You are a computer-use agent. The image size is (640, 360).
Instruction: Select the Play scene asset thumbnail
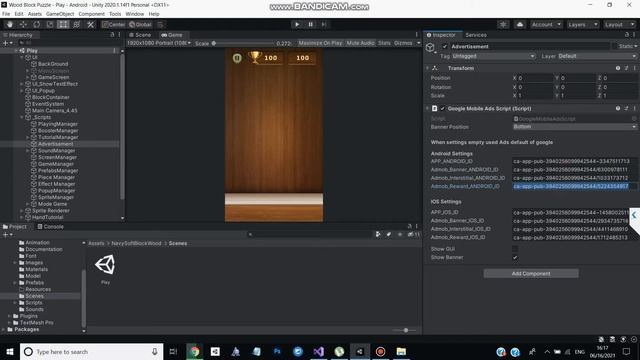pyautogui.click(x=105, y=265)
